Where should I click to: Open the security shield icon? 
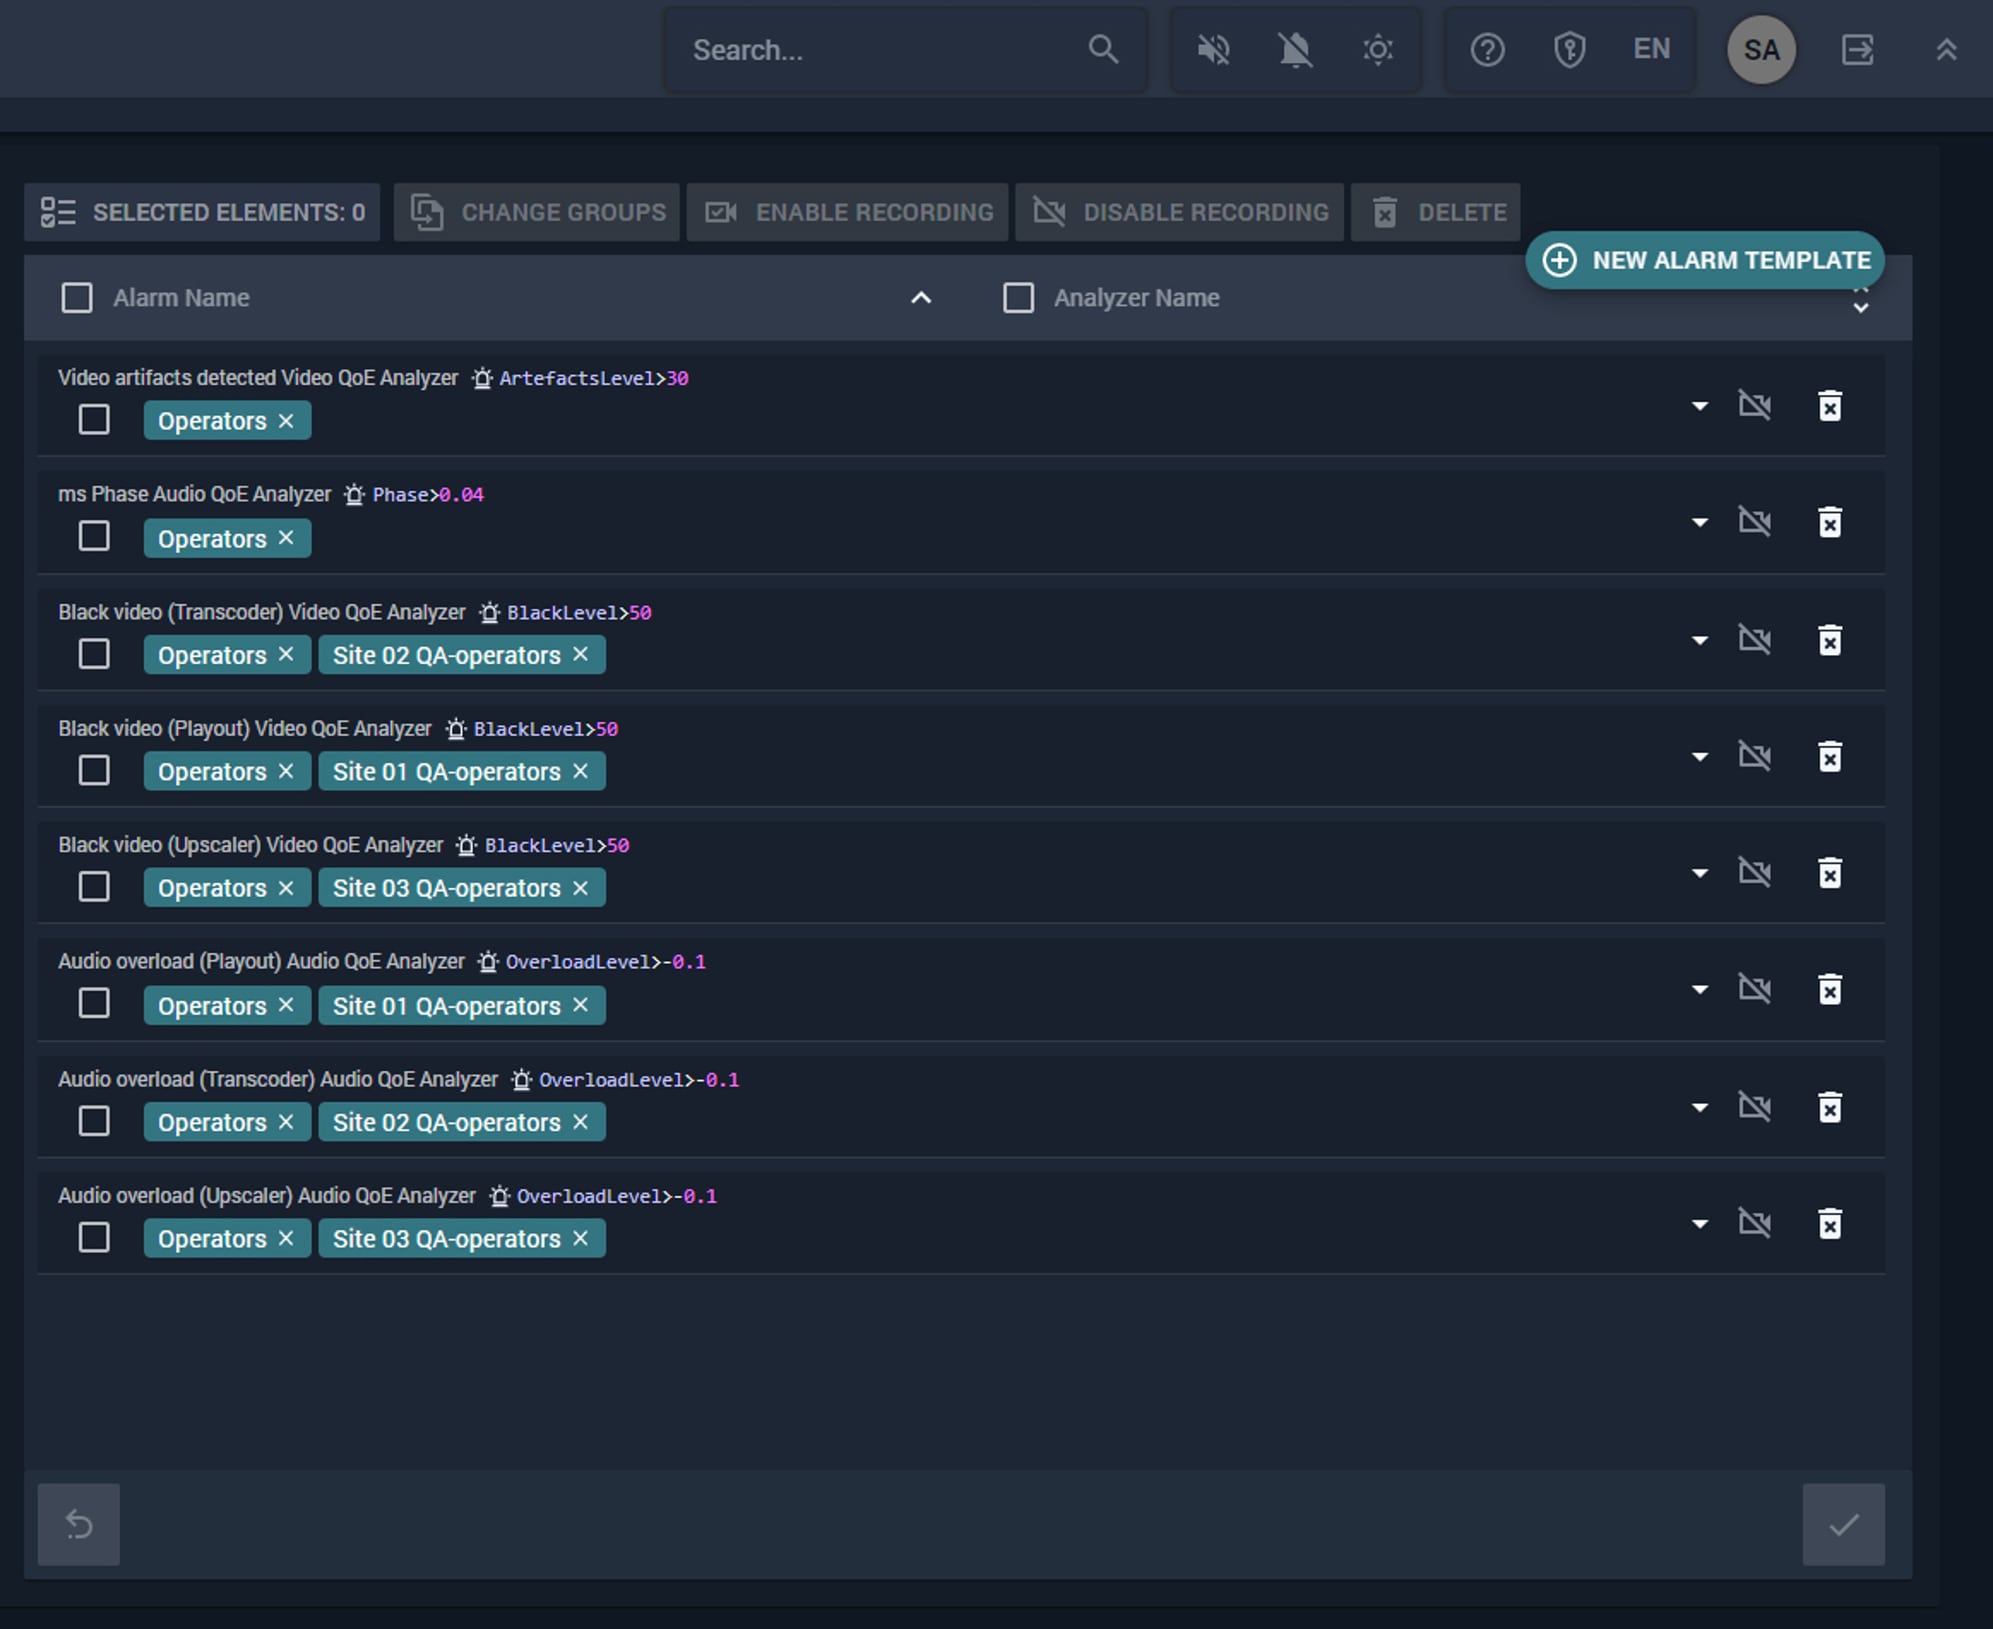click(x=1569, y=49)
